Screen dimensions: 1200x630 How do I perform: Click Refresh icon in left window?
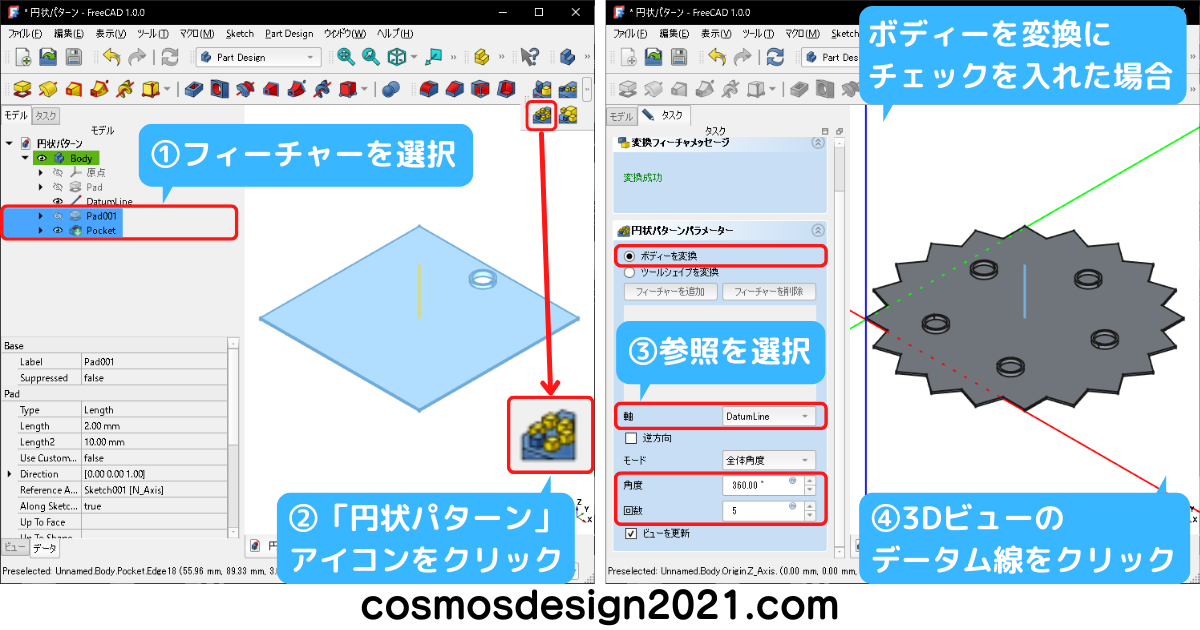click(x=170, y=57)
